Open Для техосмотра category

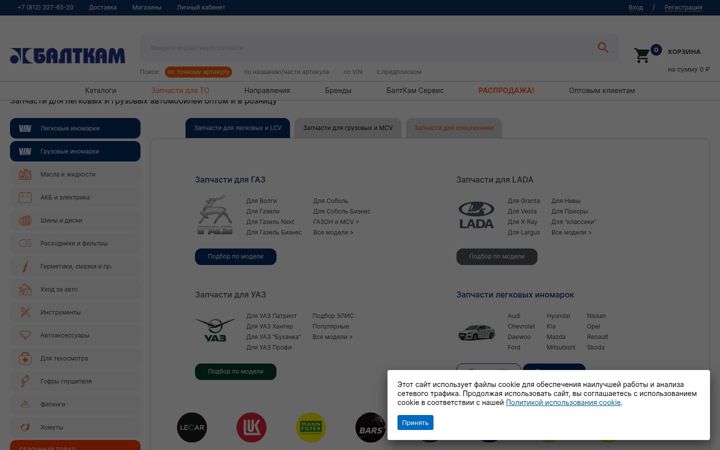[75, 358]
